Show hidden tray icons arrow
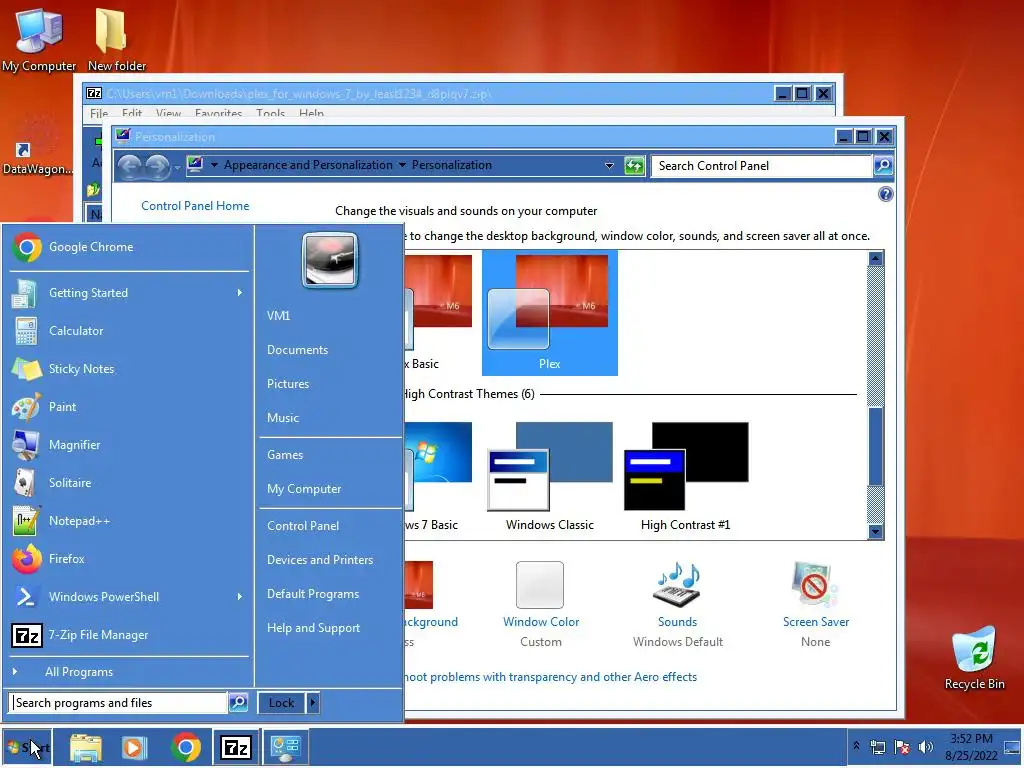The image size is (1024, 768). pyautogui.click(x=856, y=746)
